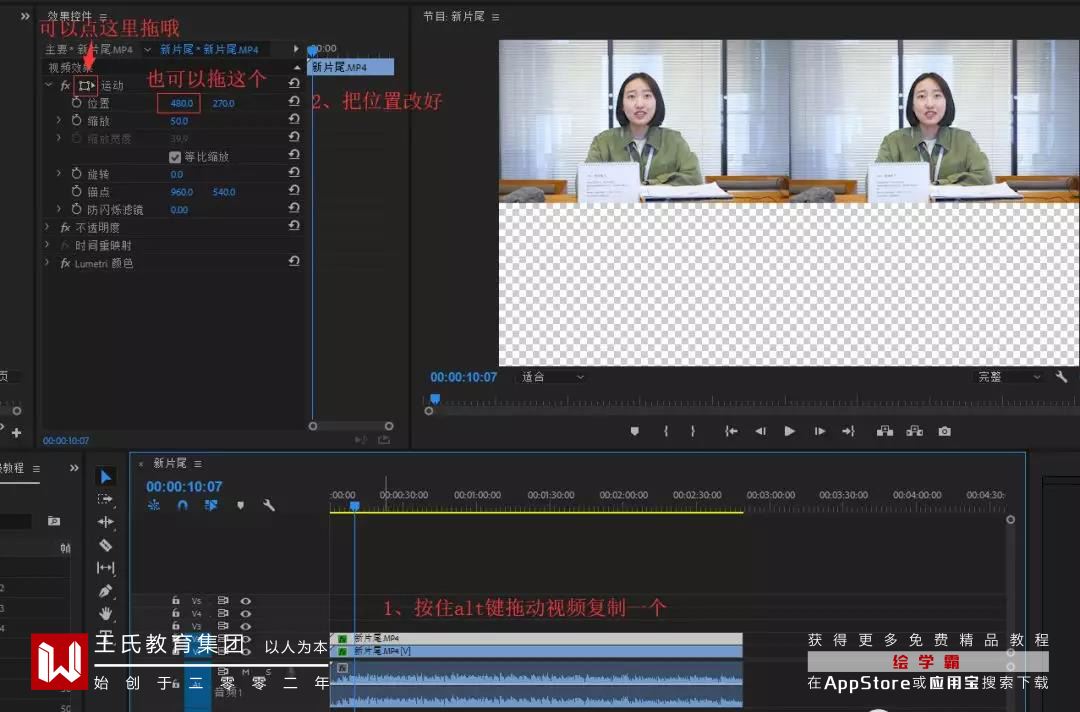Toggle V4 sync lock

click(223, 614)
